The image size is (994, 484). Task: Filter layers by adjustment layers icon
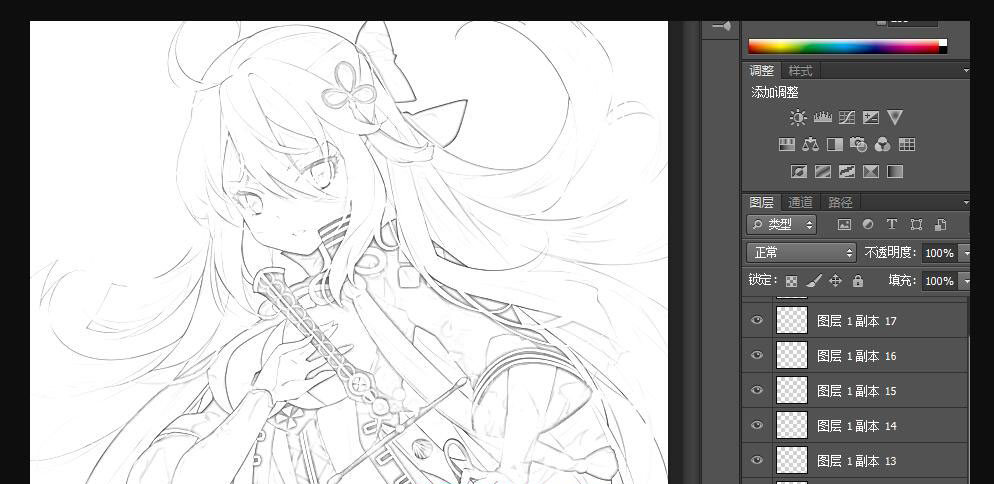tap(868, 225)
